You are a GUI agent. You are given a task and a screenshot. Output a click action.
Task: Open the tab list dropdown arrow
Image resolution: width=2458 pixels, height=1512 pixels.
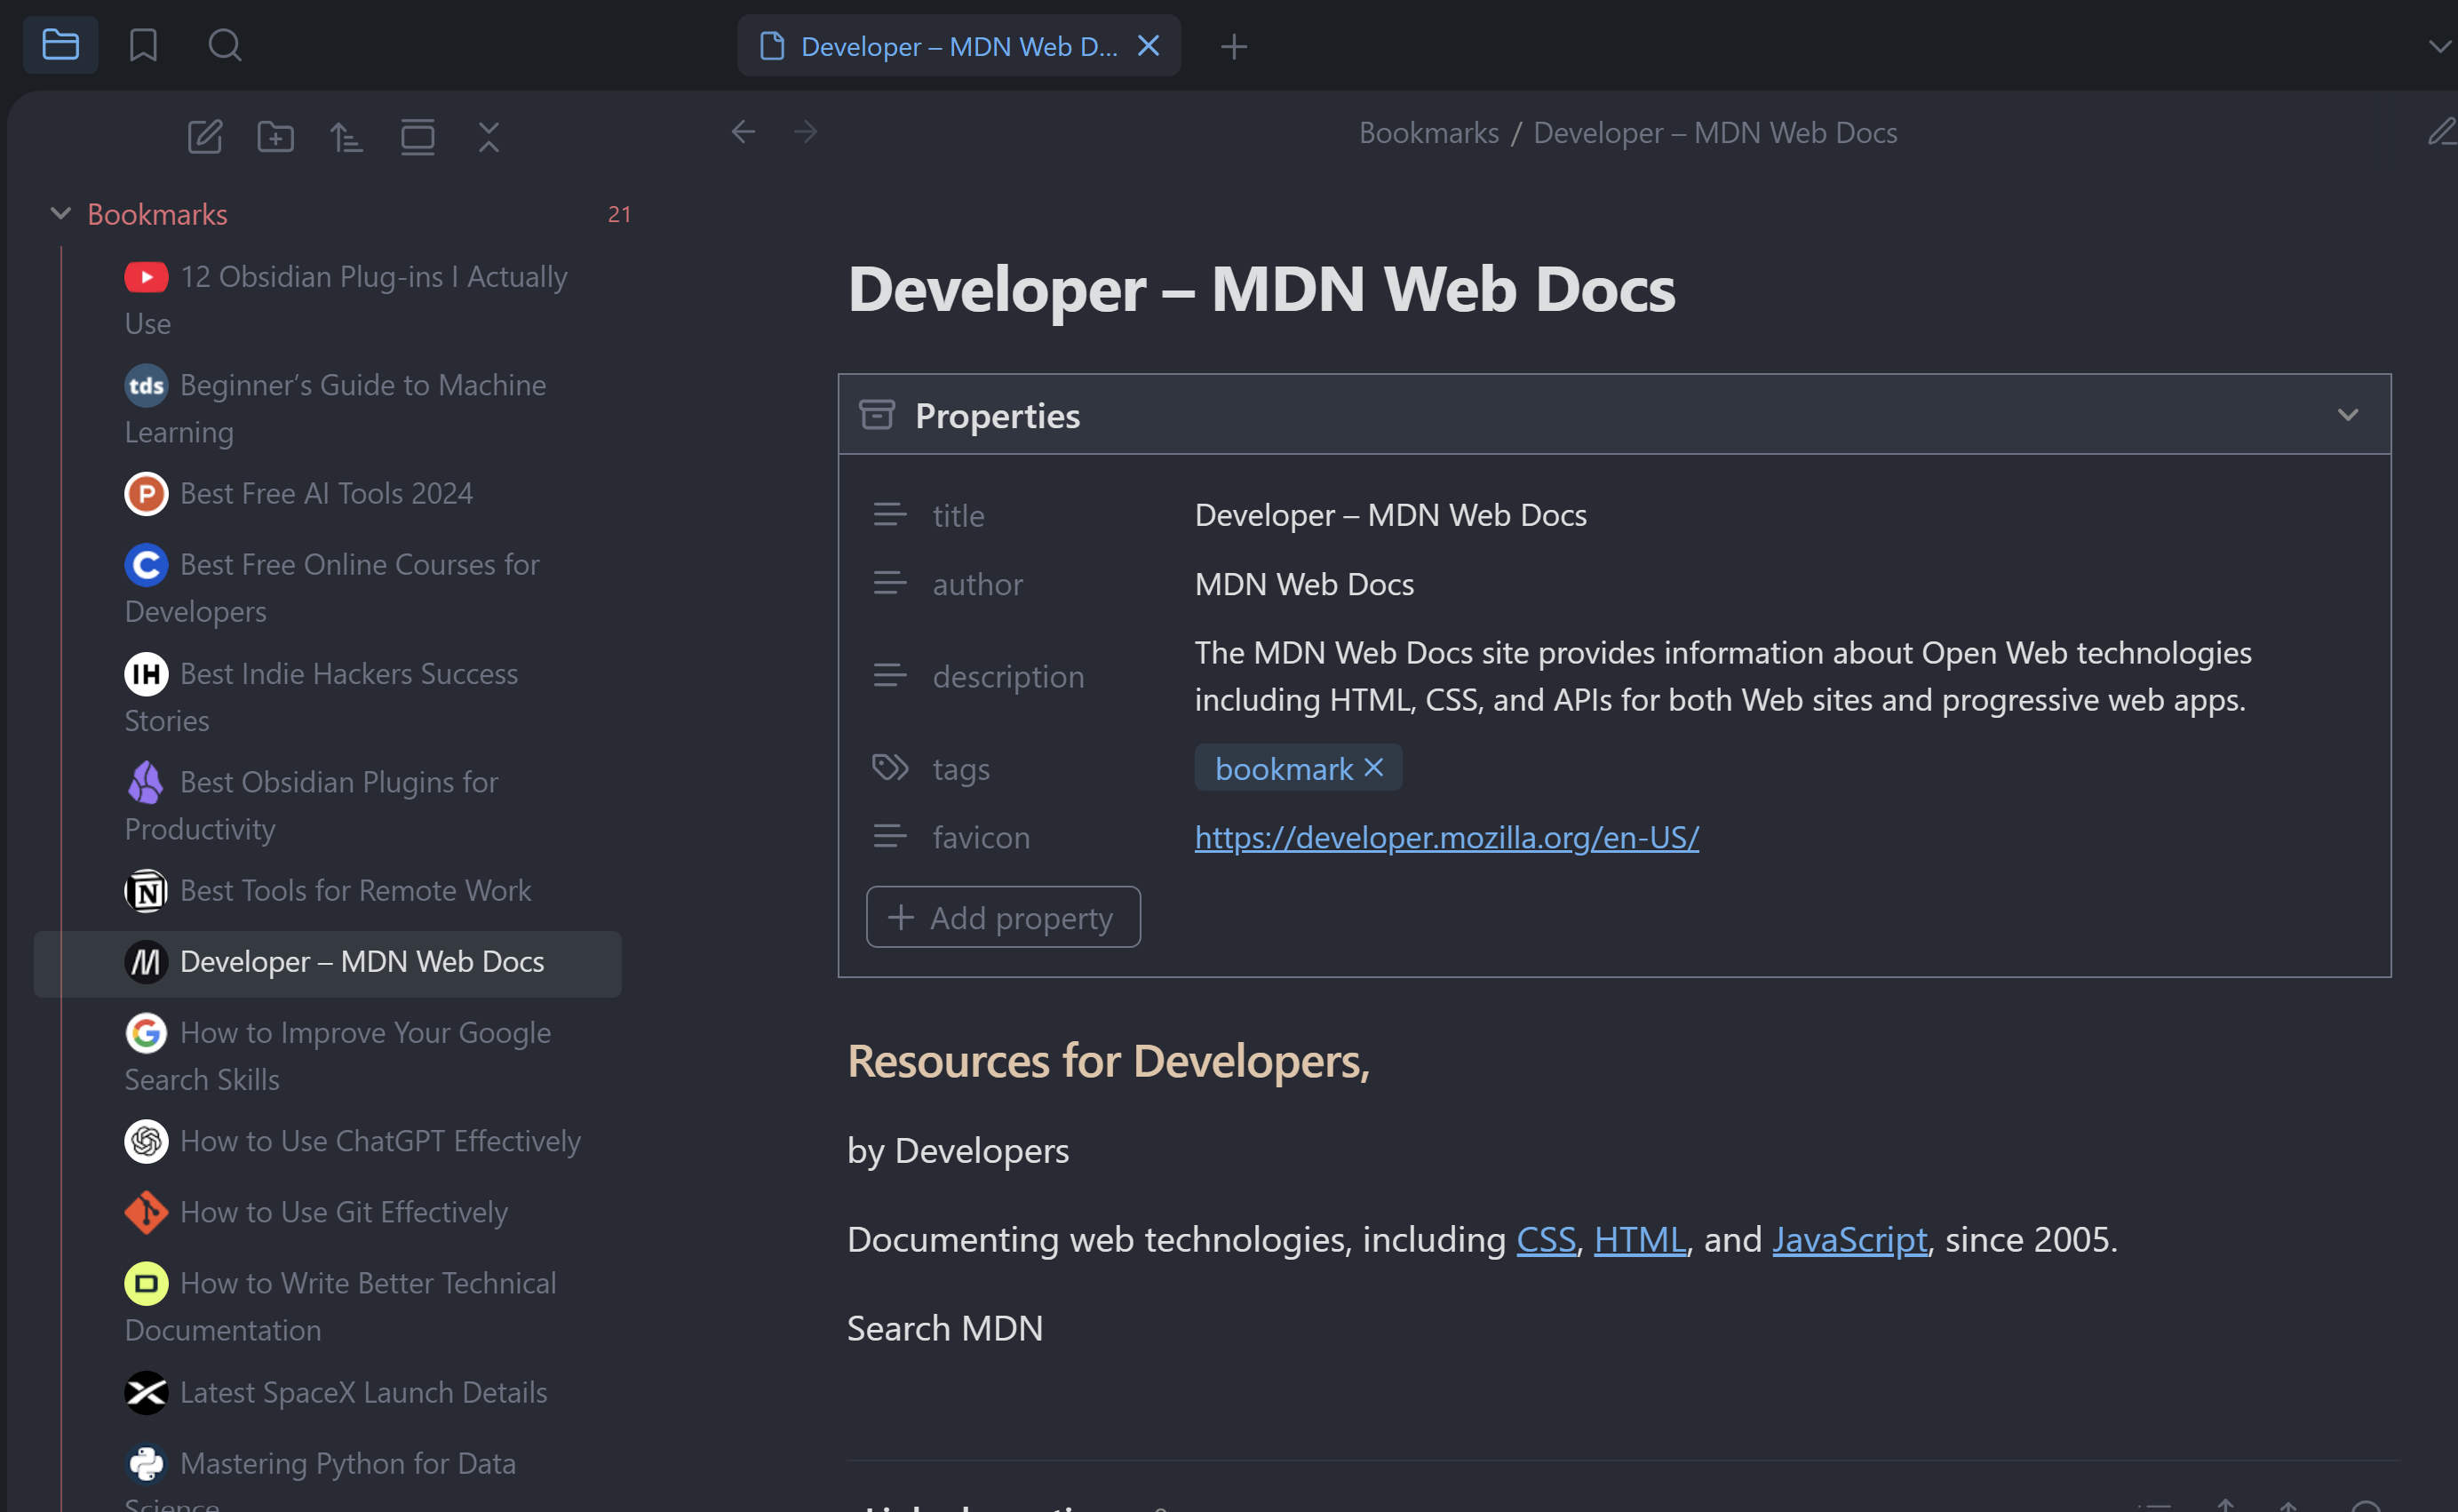pos(2439,46)
